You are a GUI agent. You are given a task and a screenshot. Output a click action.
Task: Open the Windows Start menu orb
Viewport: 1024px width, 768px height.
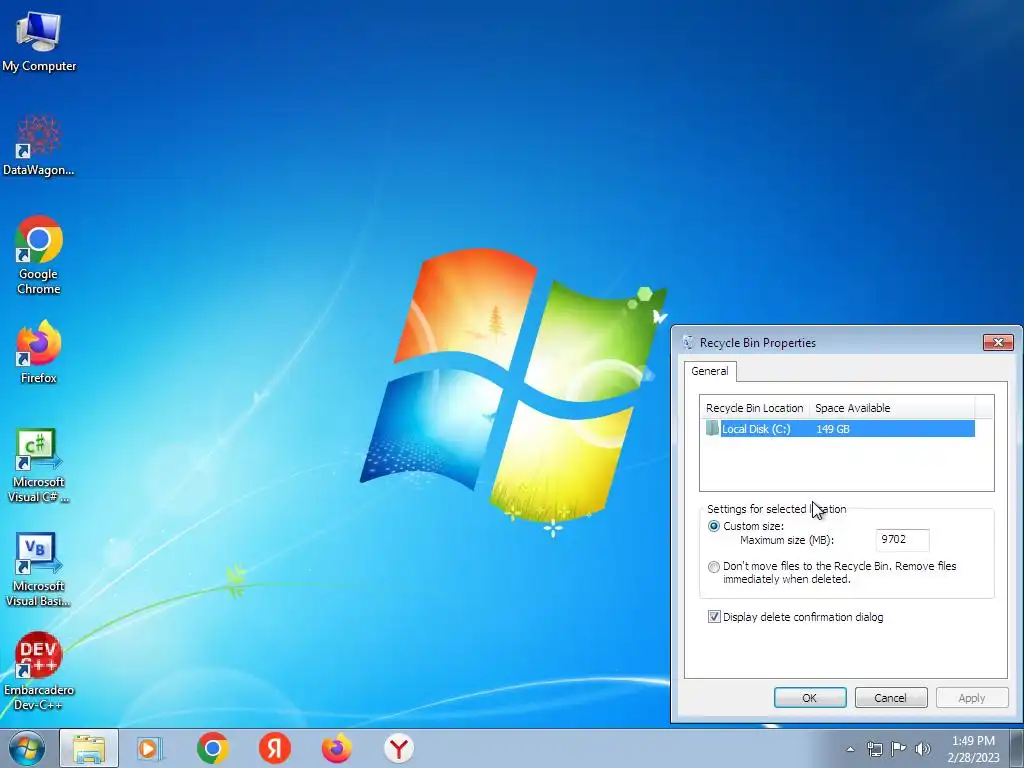pos(27,748)
